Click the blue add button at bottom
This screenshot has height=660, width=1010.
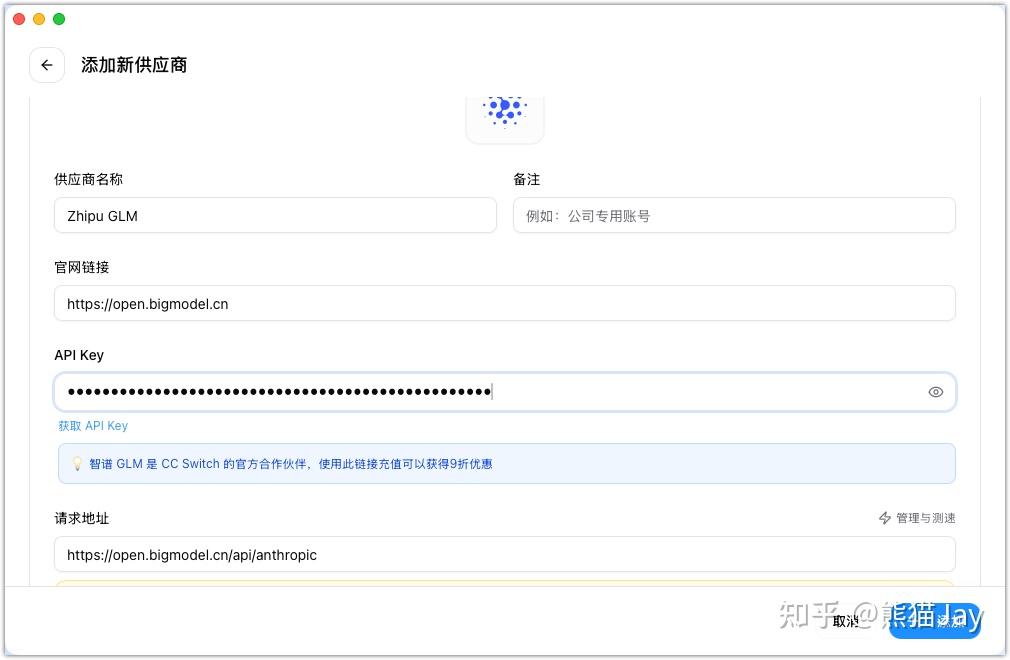tap(935, 621)
